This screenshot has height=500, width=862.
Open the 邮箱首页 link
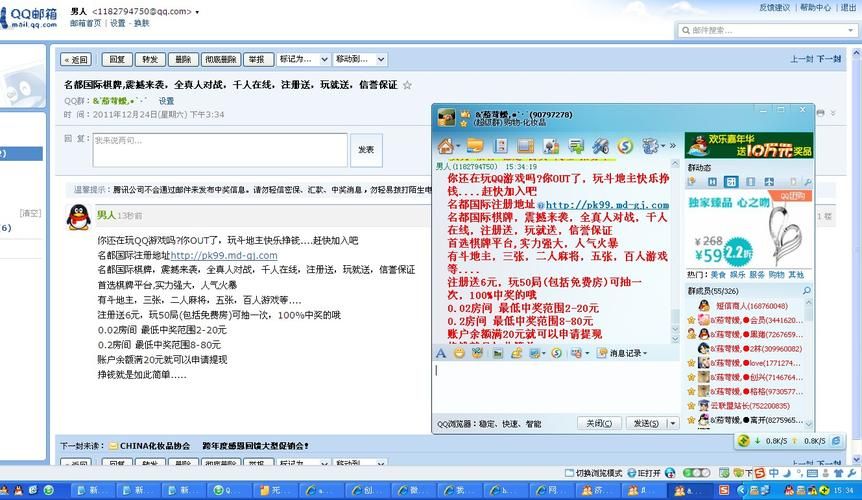pos(85,23)
